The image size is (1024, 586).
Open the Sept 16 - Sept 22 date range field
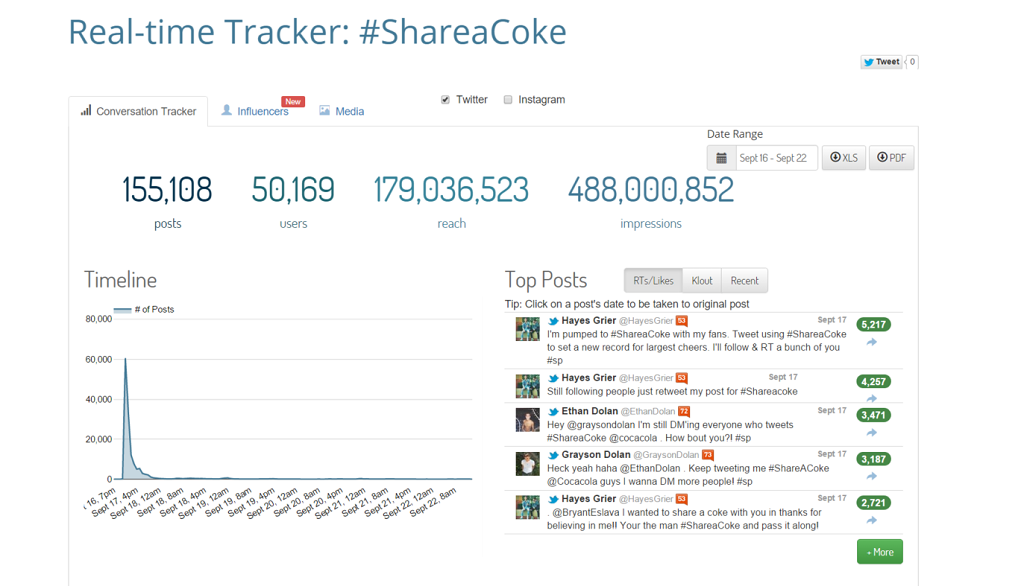[x=776, y=158]
